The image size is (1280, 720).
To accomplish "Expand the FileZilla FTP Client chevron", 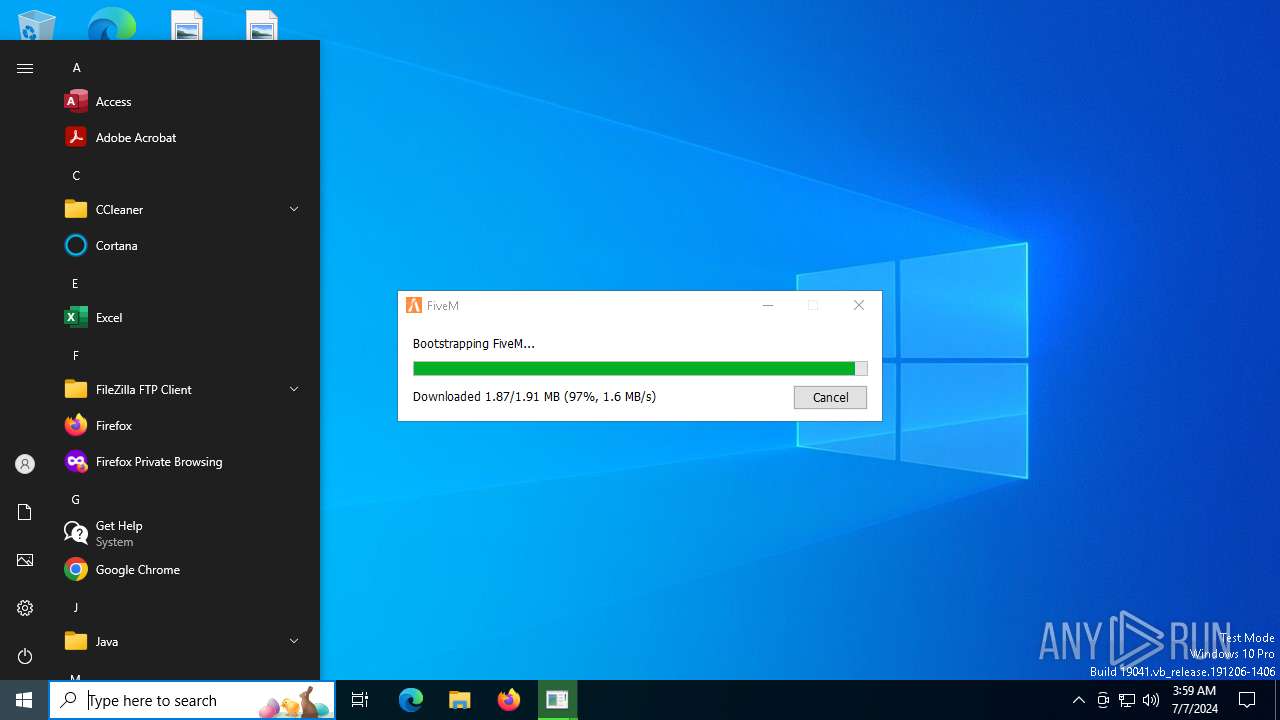I will click(x=294, y=389).
